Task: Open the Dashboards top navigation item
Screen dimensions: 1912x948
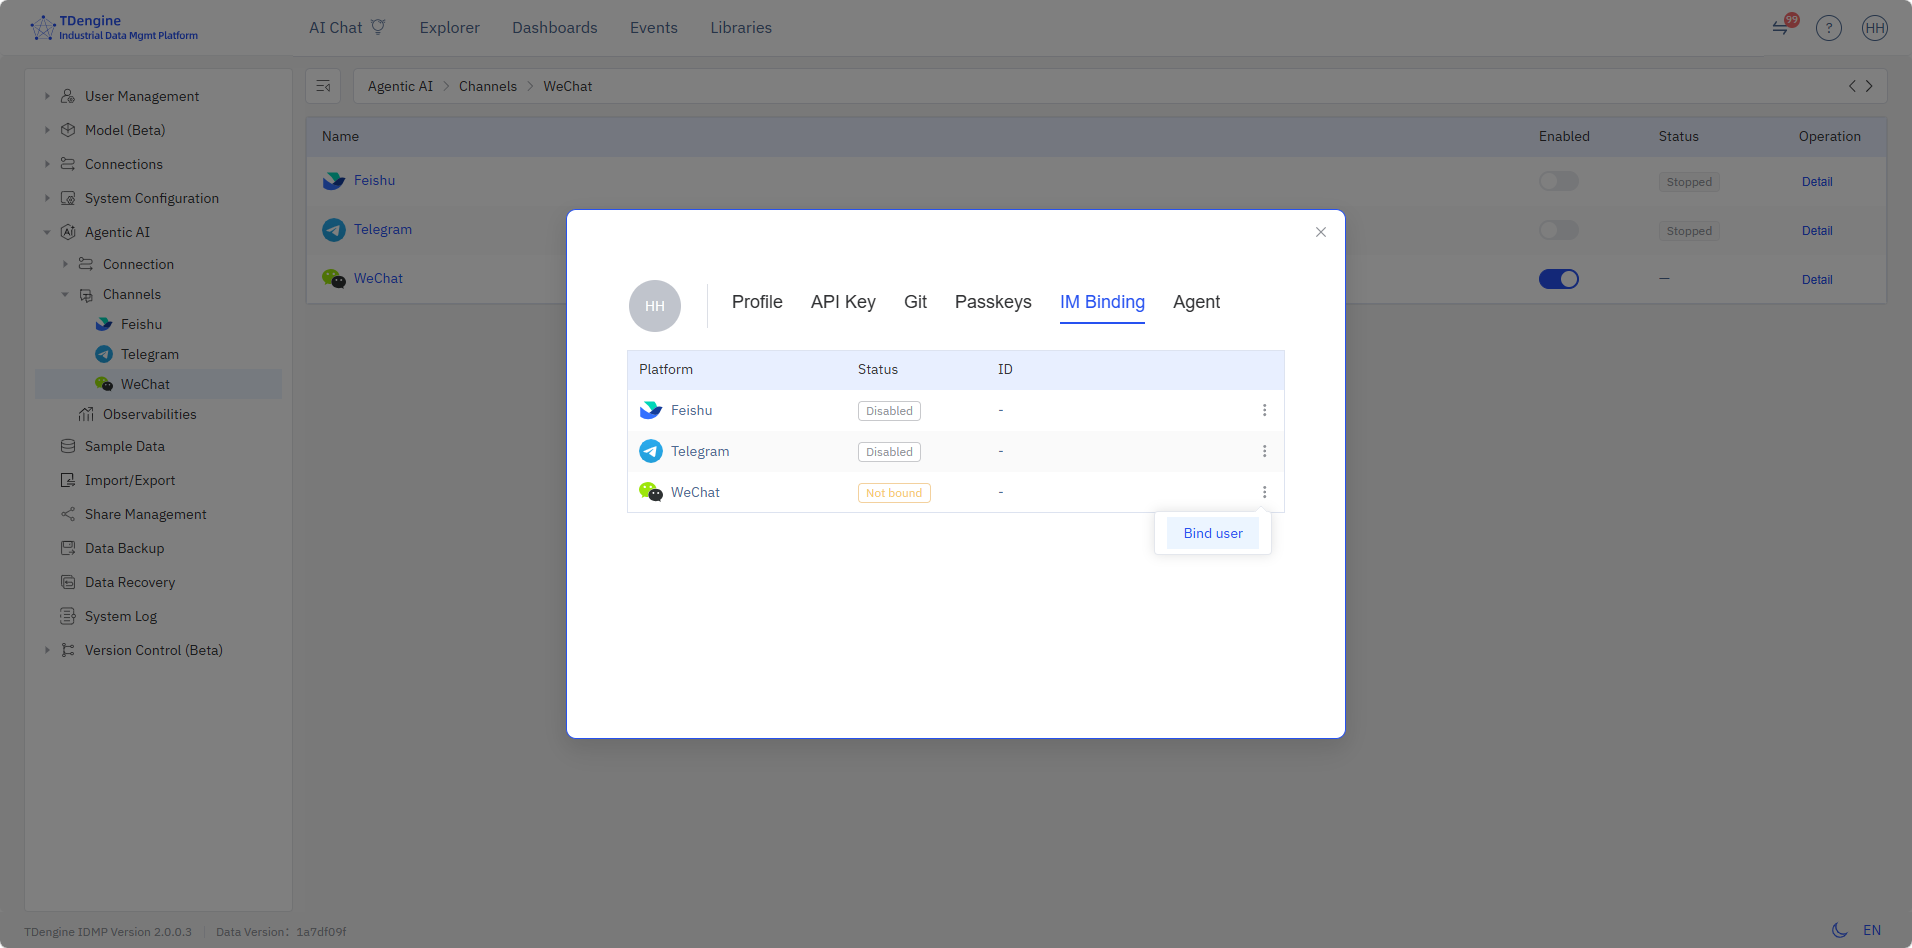Action: point(554,28)
